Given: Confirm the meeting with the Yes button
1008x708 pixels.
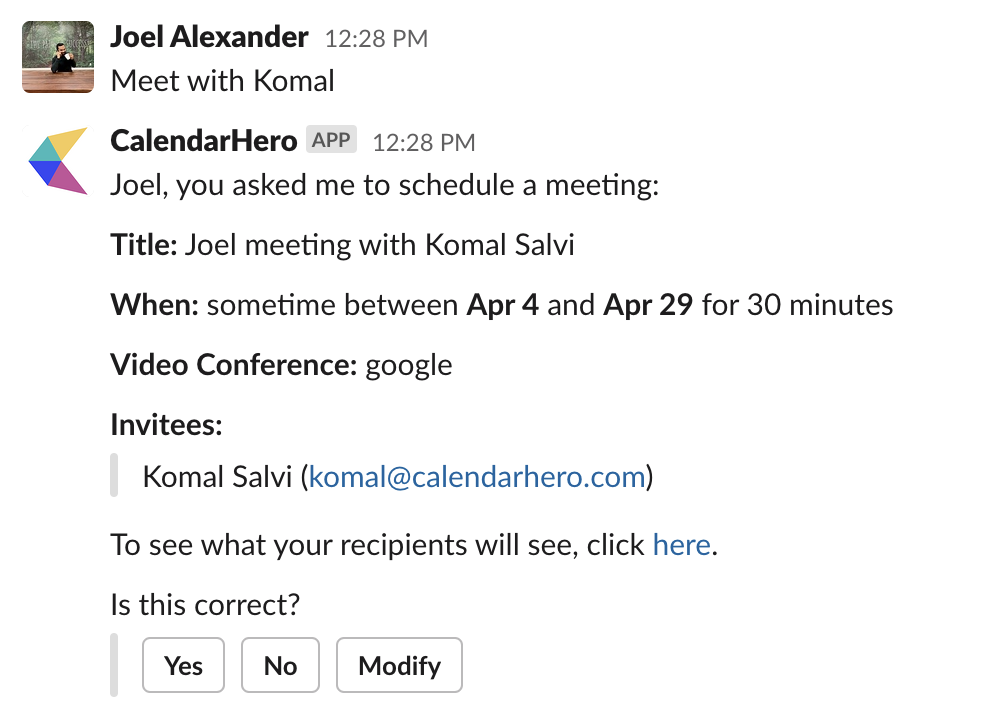Looking at the screenshot, I should point(184,665).
